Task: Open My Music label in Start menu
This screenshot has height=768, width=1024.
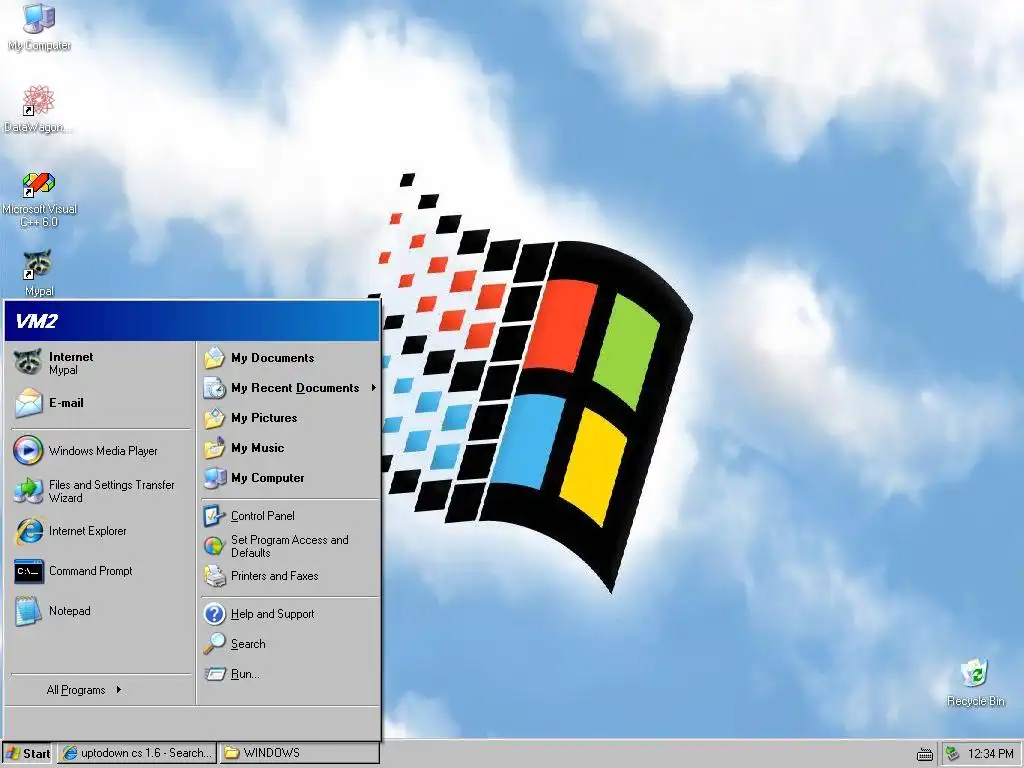Action: 257,448
